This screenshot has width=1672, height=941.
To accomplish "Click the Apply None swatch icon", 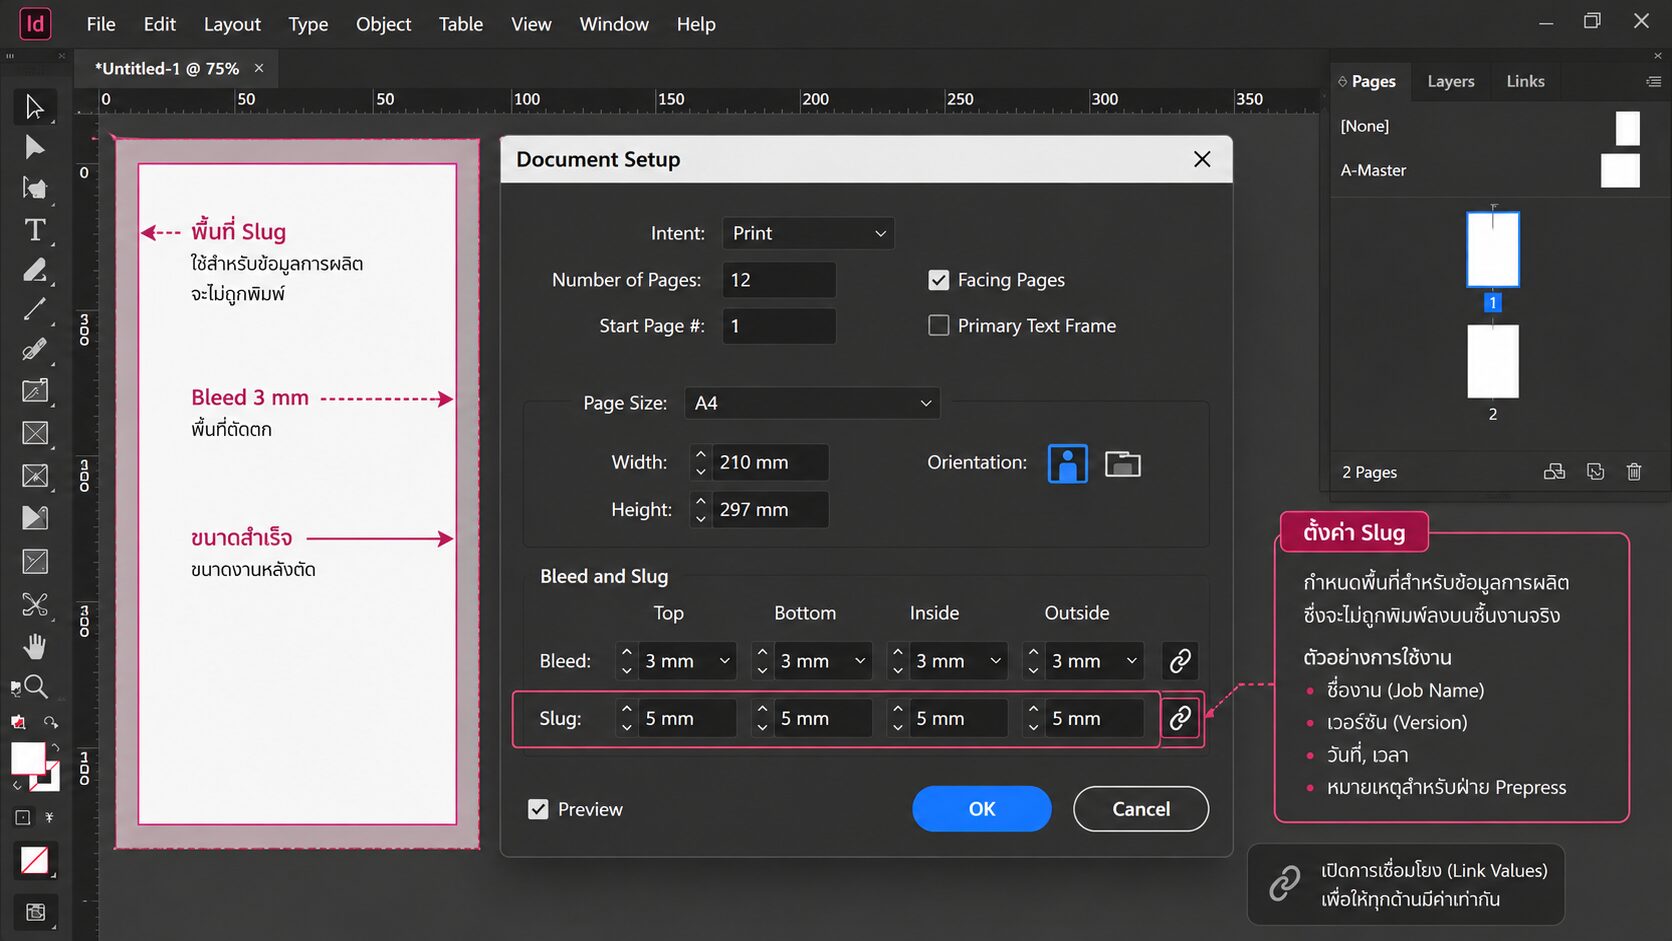I will click(34, 861).
